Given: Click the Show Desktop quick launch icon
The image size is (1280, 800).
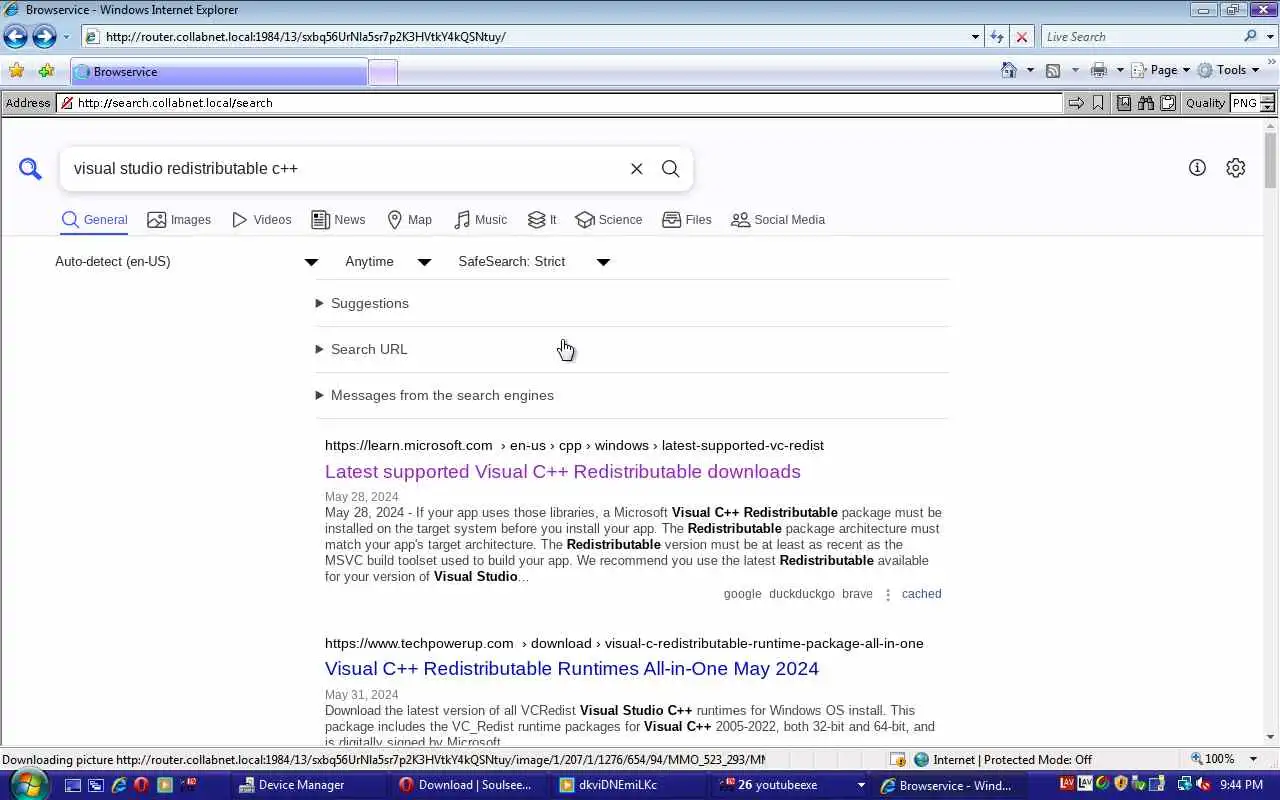Looking at the screenshot, I should coord(73,785).
